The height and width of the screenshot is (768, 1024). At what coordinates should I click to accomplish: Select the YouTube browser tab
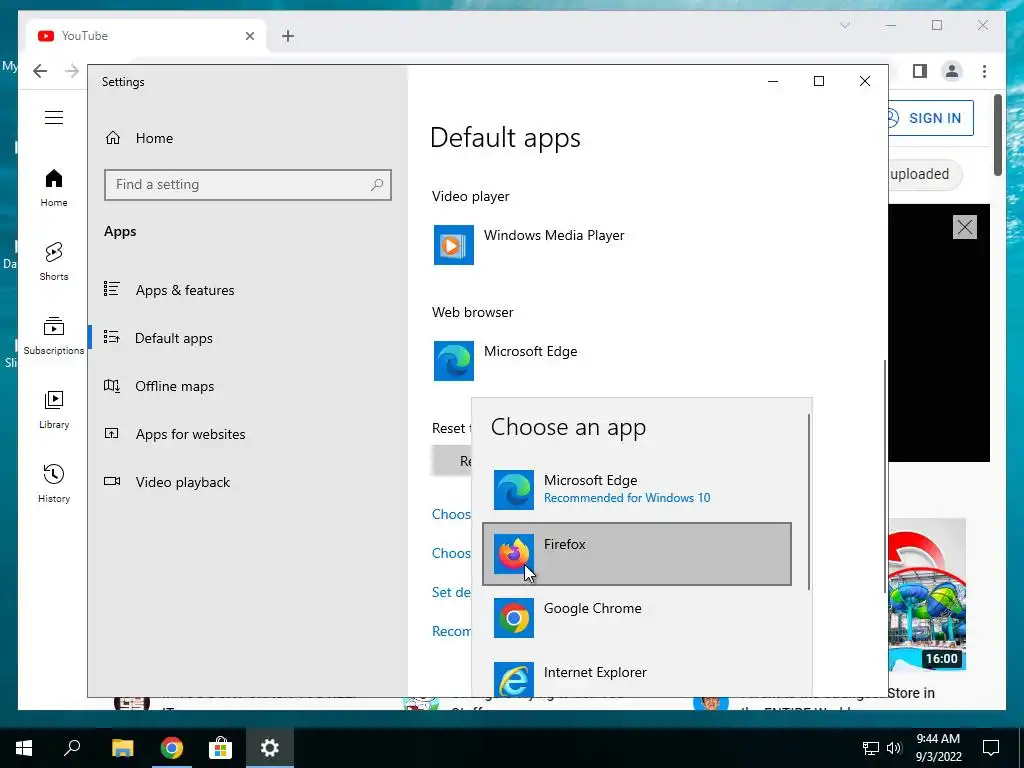coord(146,36)
